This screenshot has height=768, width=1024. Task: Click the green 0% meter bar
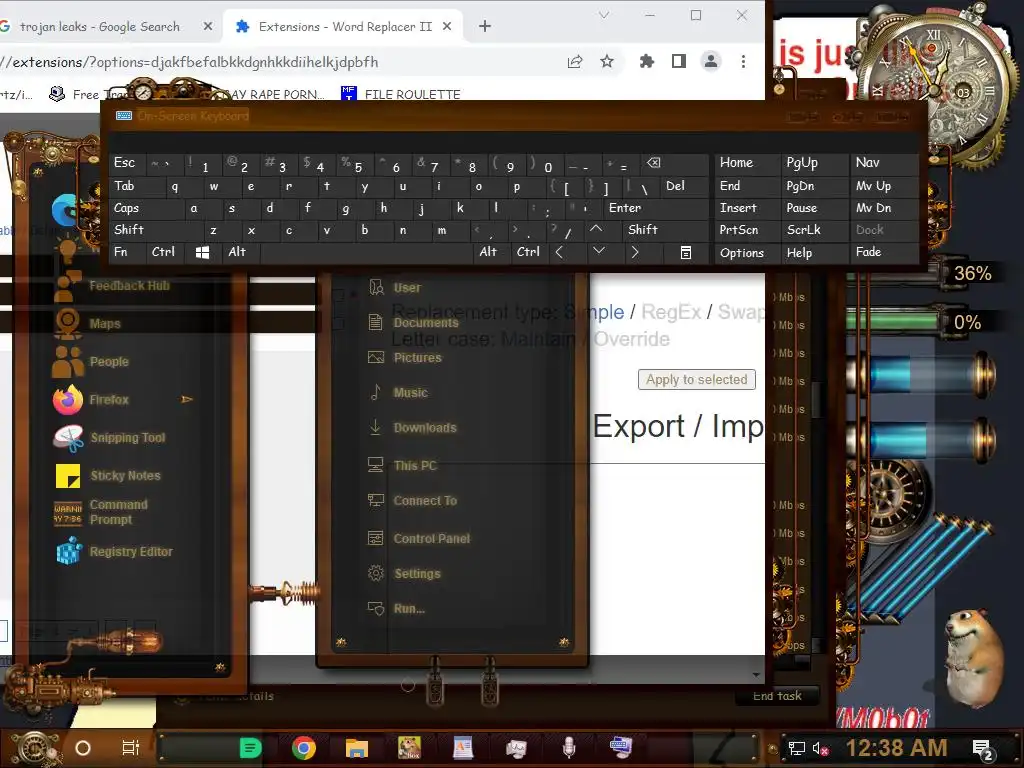(x=892, y=321)
